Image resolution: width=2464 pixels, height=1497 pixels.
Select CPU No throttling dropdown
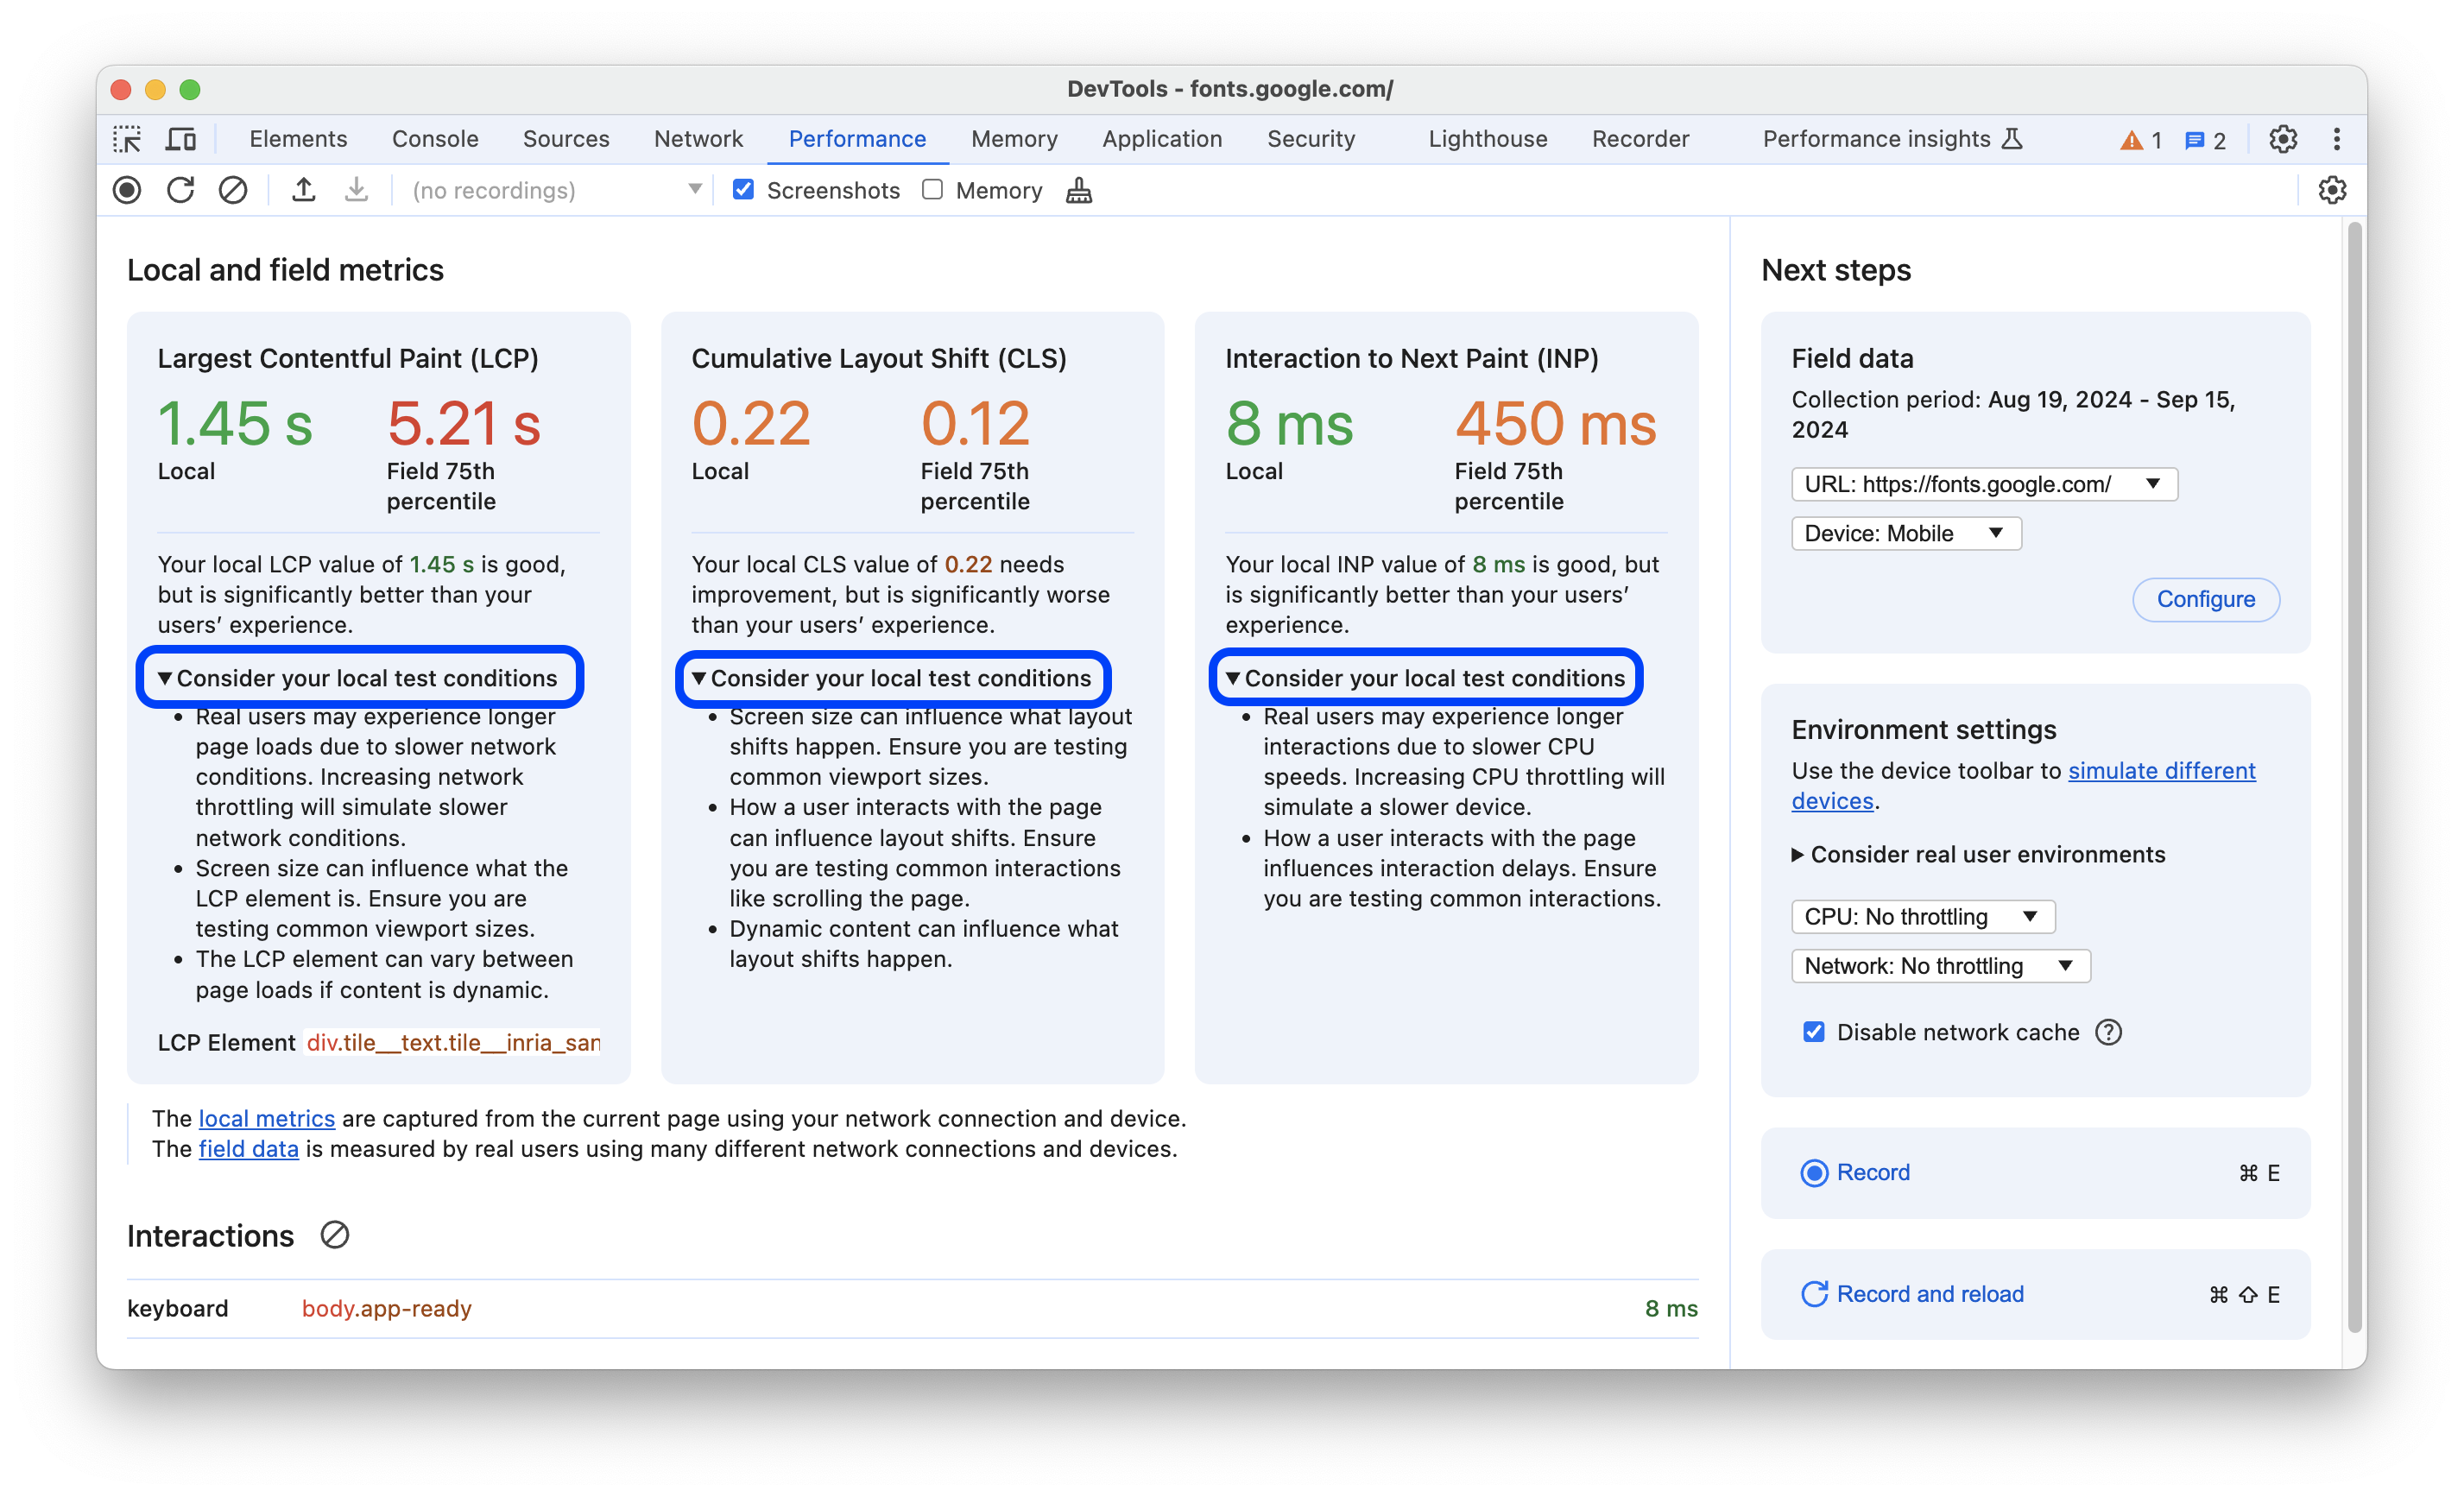1918,915
